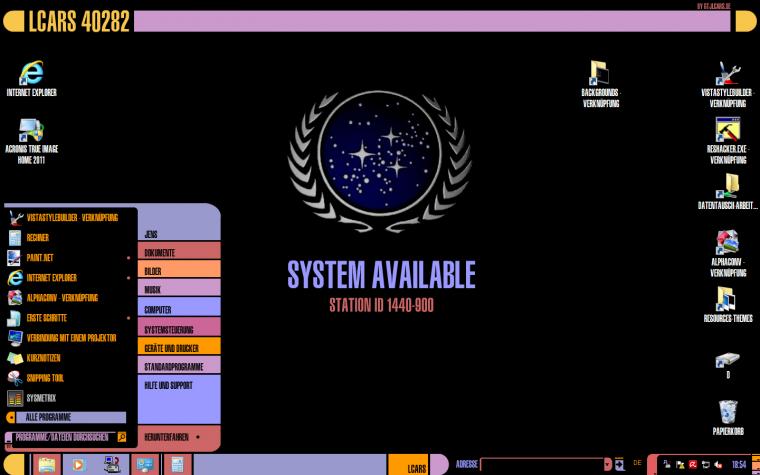The width and height of the screenshot is (760, 475).
Task: Expand Internet Explorer jump list arrow
Action: [x=128, y=278]
